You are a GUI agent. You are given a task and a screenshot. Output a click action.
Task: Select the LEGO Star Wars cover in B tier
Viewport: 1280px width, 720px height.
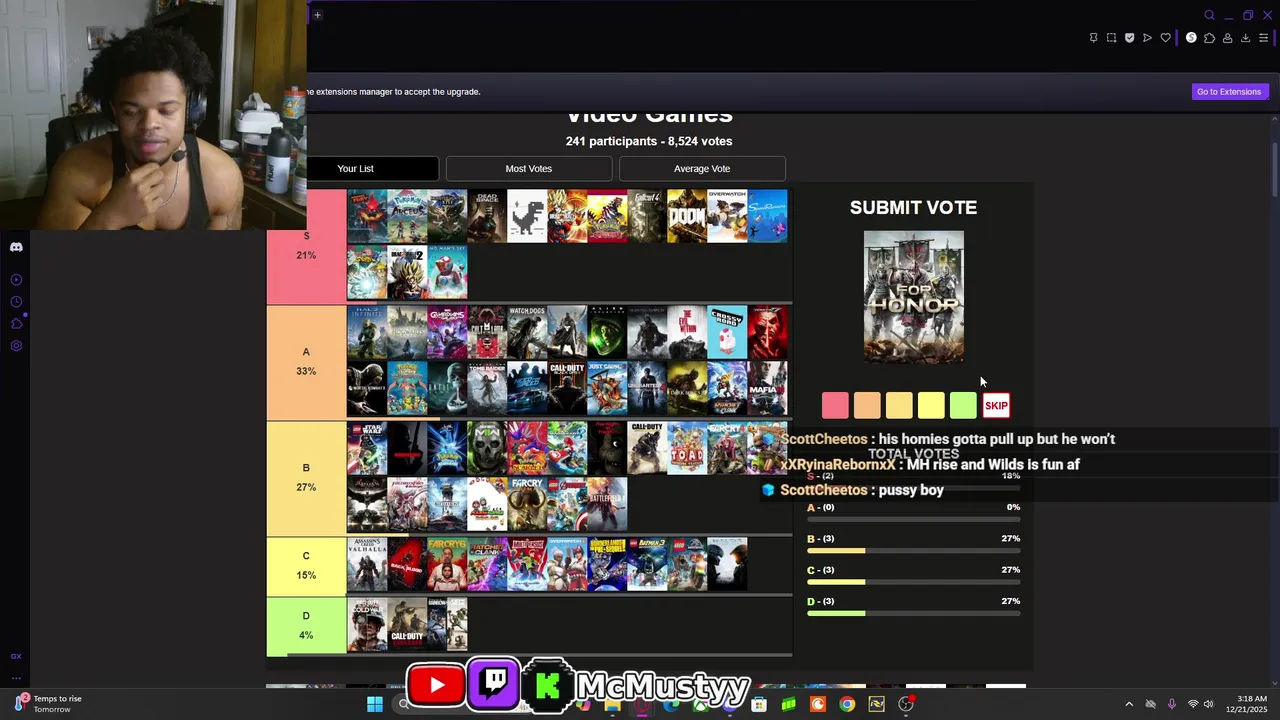coord(367,448)
